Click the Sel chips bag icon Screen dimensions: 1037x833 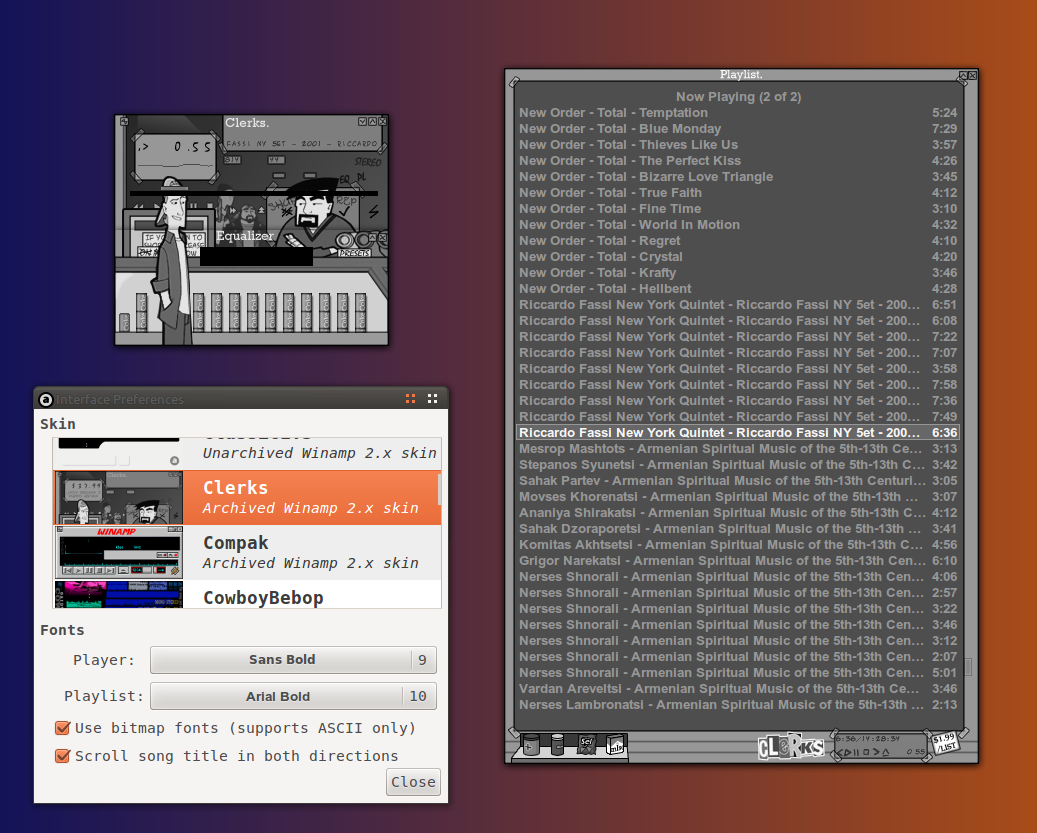pos(587,745)
